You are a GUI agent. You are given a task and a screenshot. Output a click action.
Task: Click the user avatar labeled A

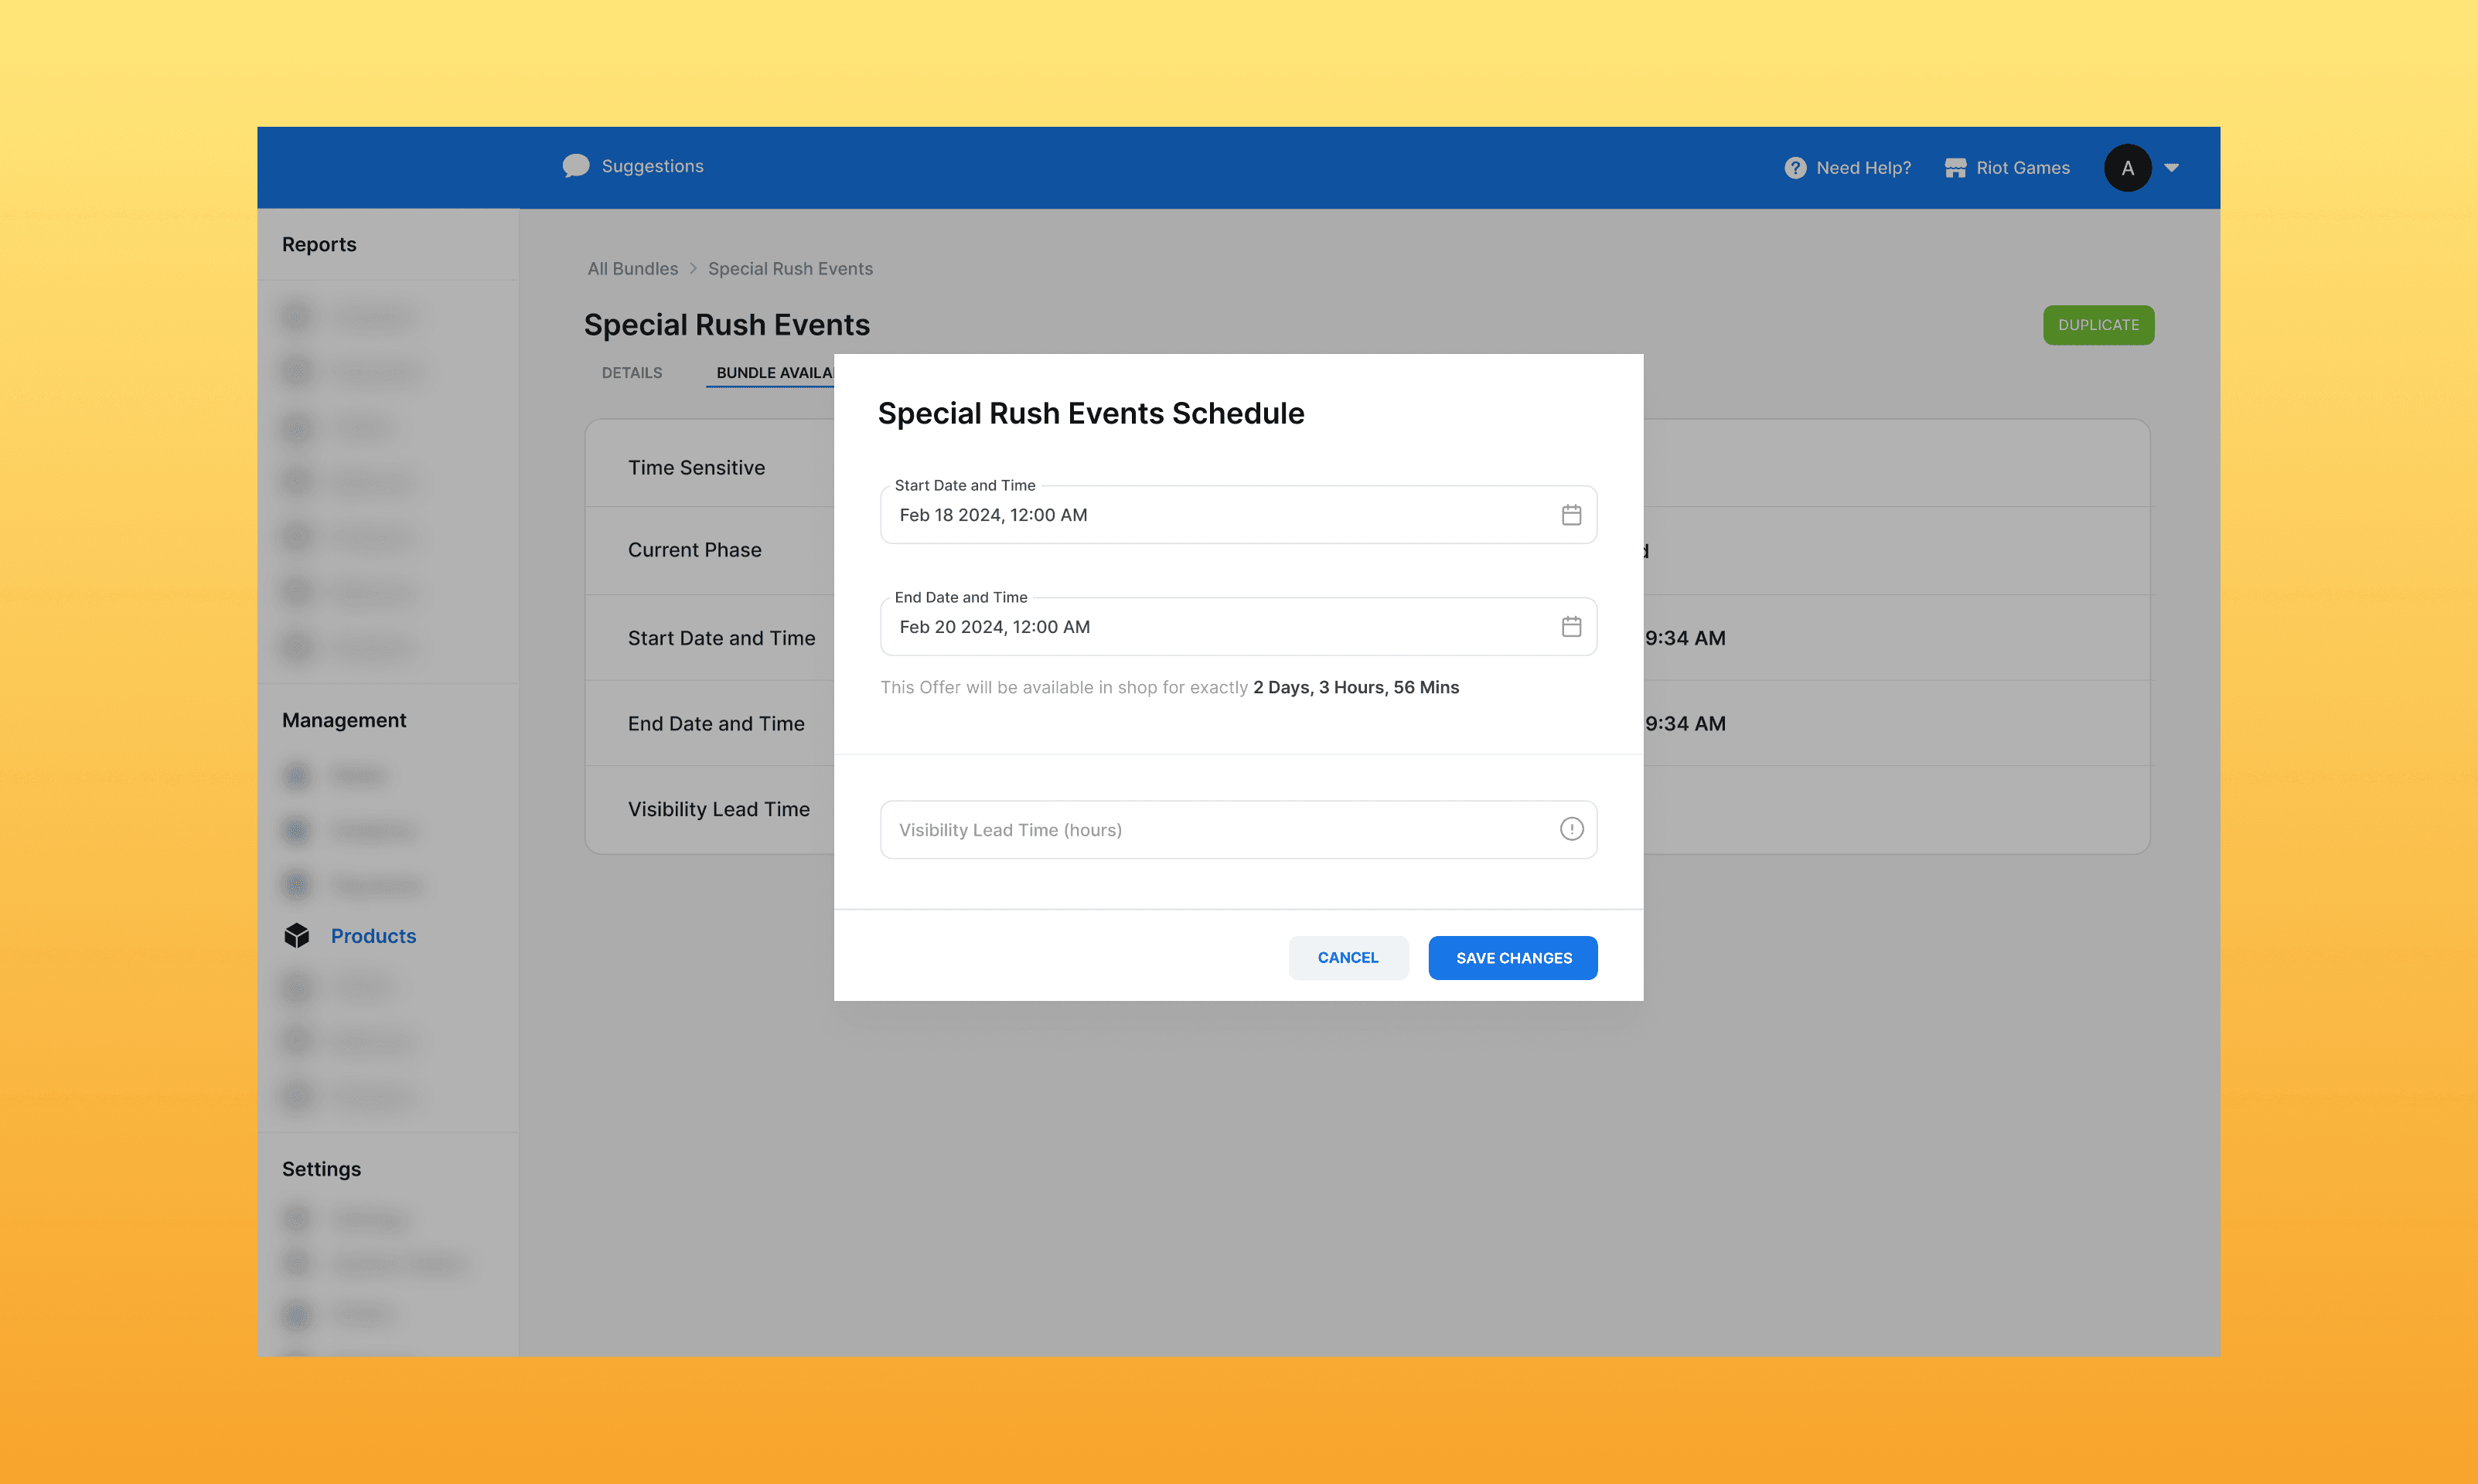pyautogui.click(x=2127, y=168)
